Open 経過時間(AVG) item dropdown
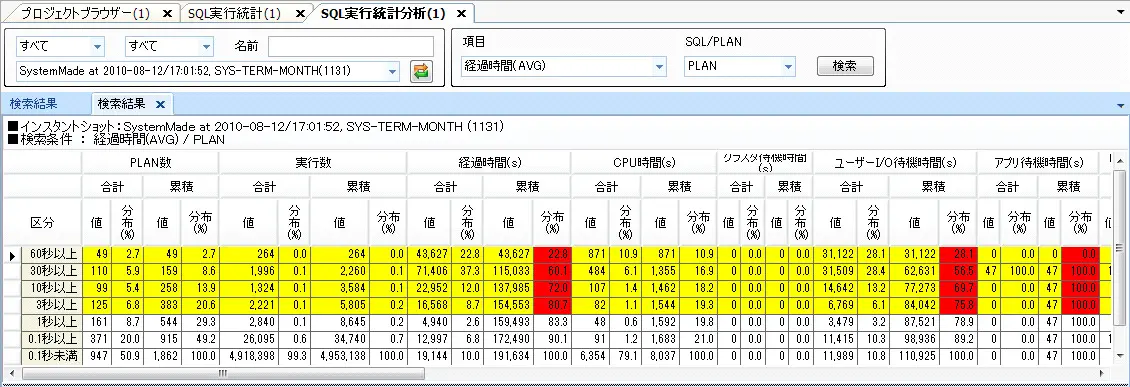1130x387 pixels. click(659, 66)
